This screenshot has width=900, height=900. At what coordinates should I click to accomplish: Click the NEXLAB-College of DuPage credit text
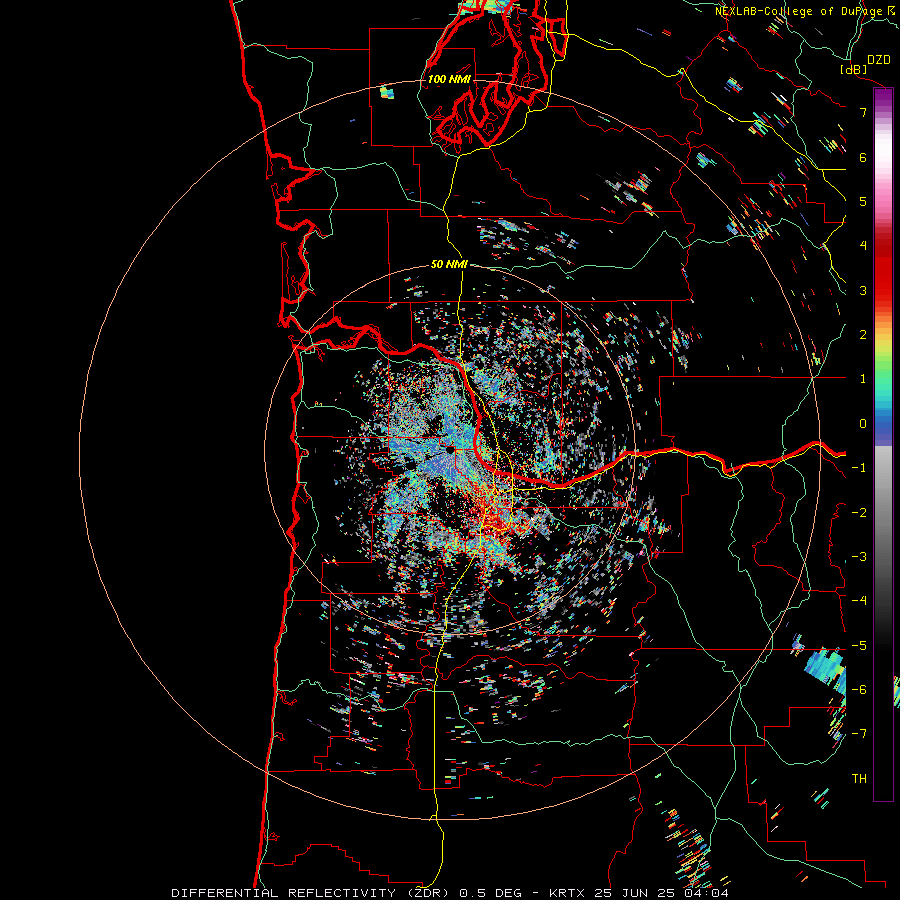[x=798, y=11]
